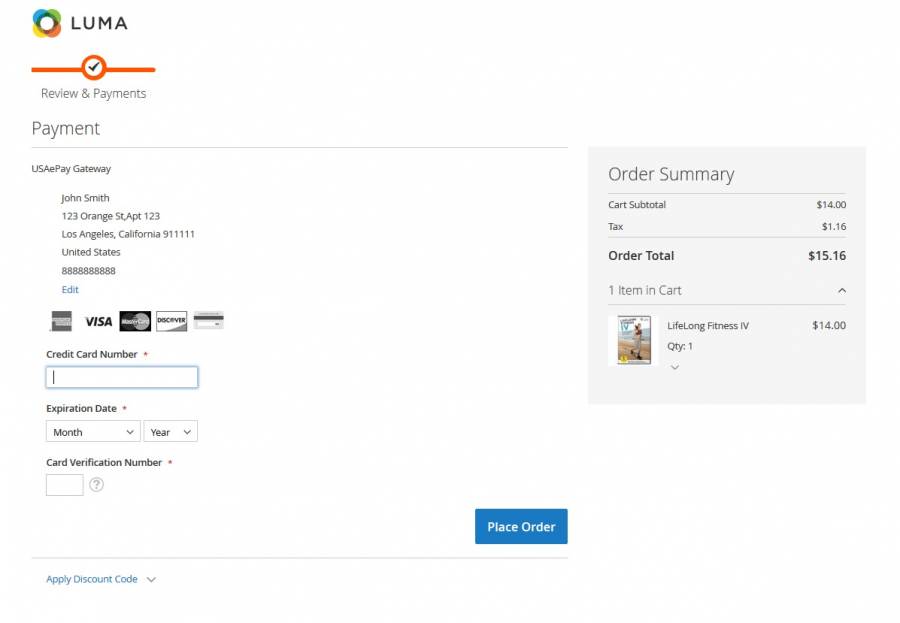Click the generic credit card icon
This screenshot has height=623, width=900.
(208, 321)
